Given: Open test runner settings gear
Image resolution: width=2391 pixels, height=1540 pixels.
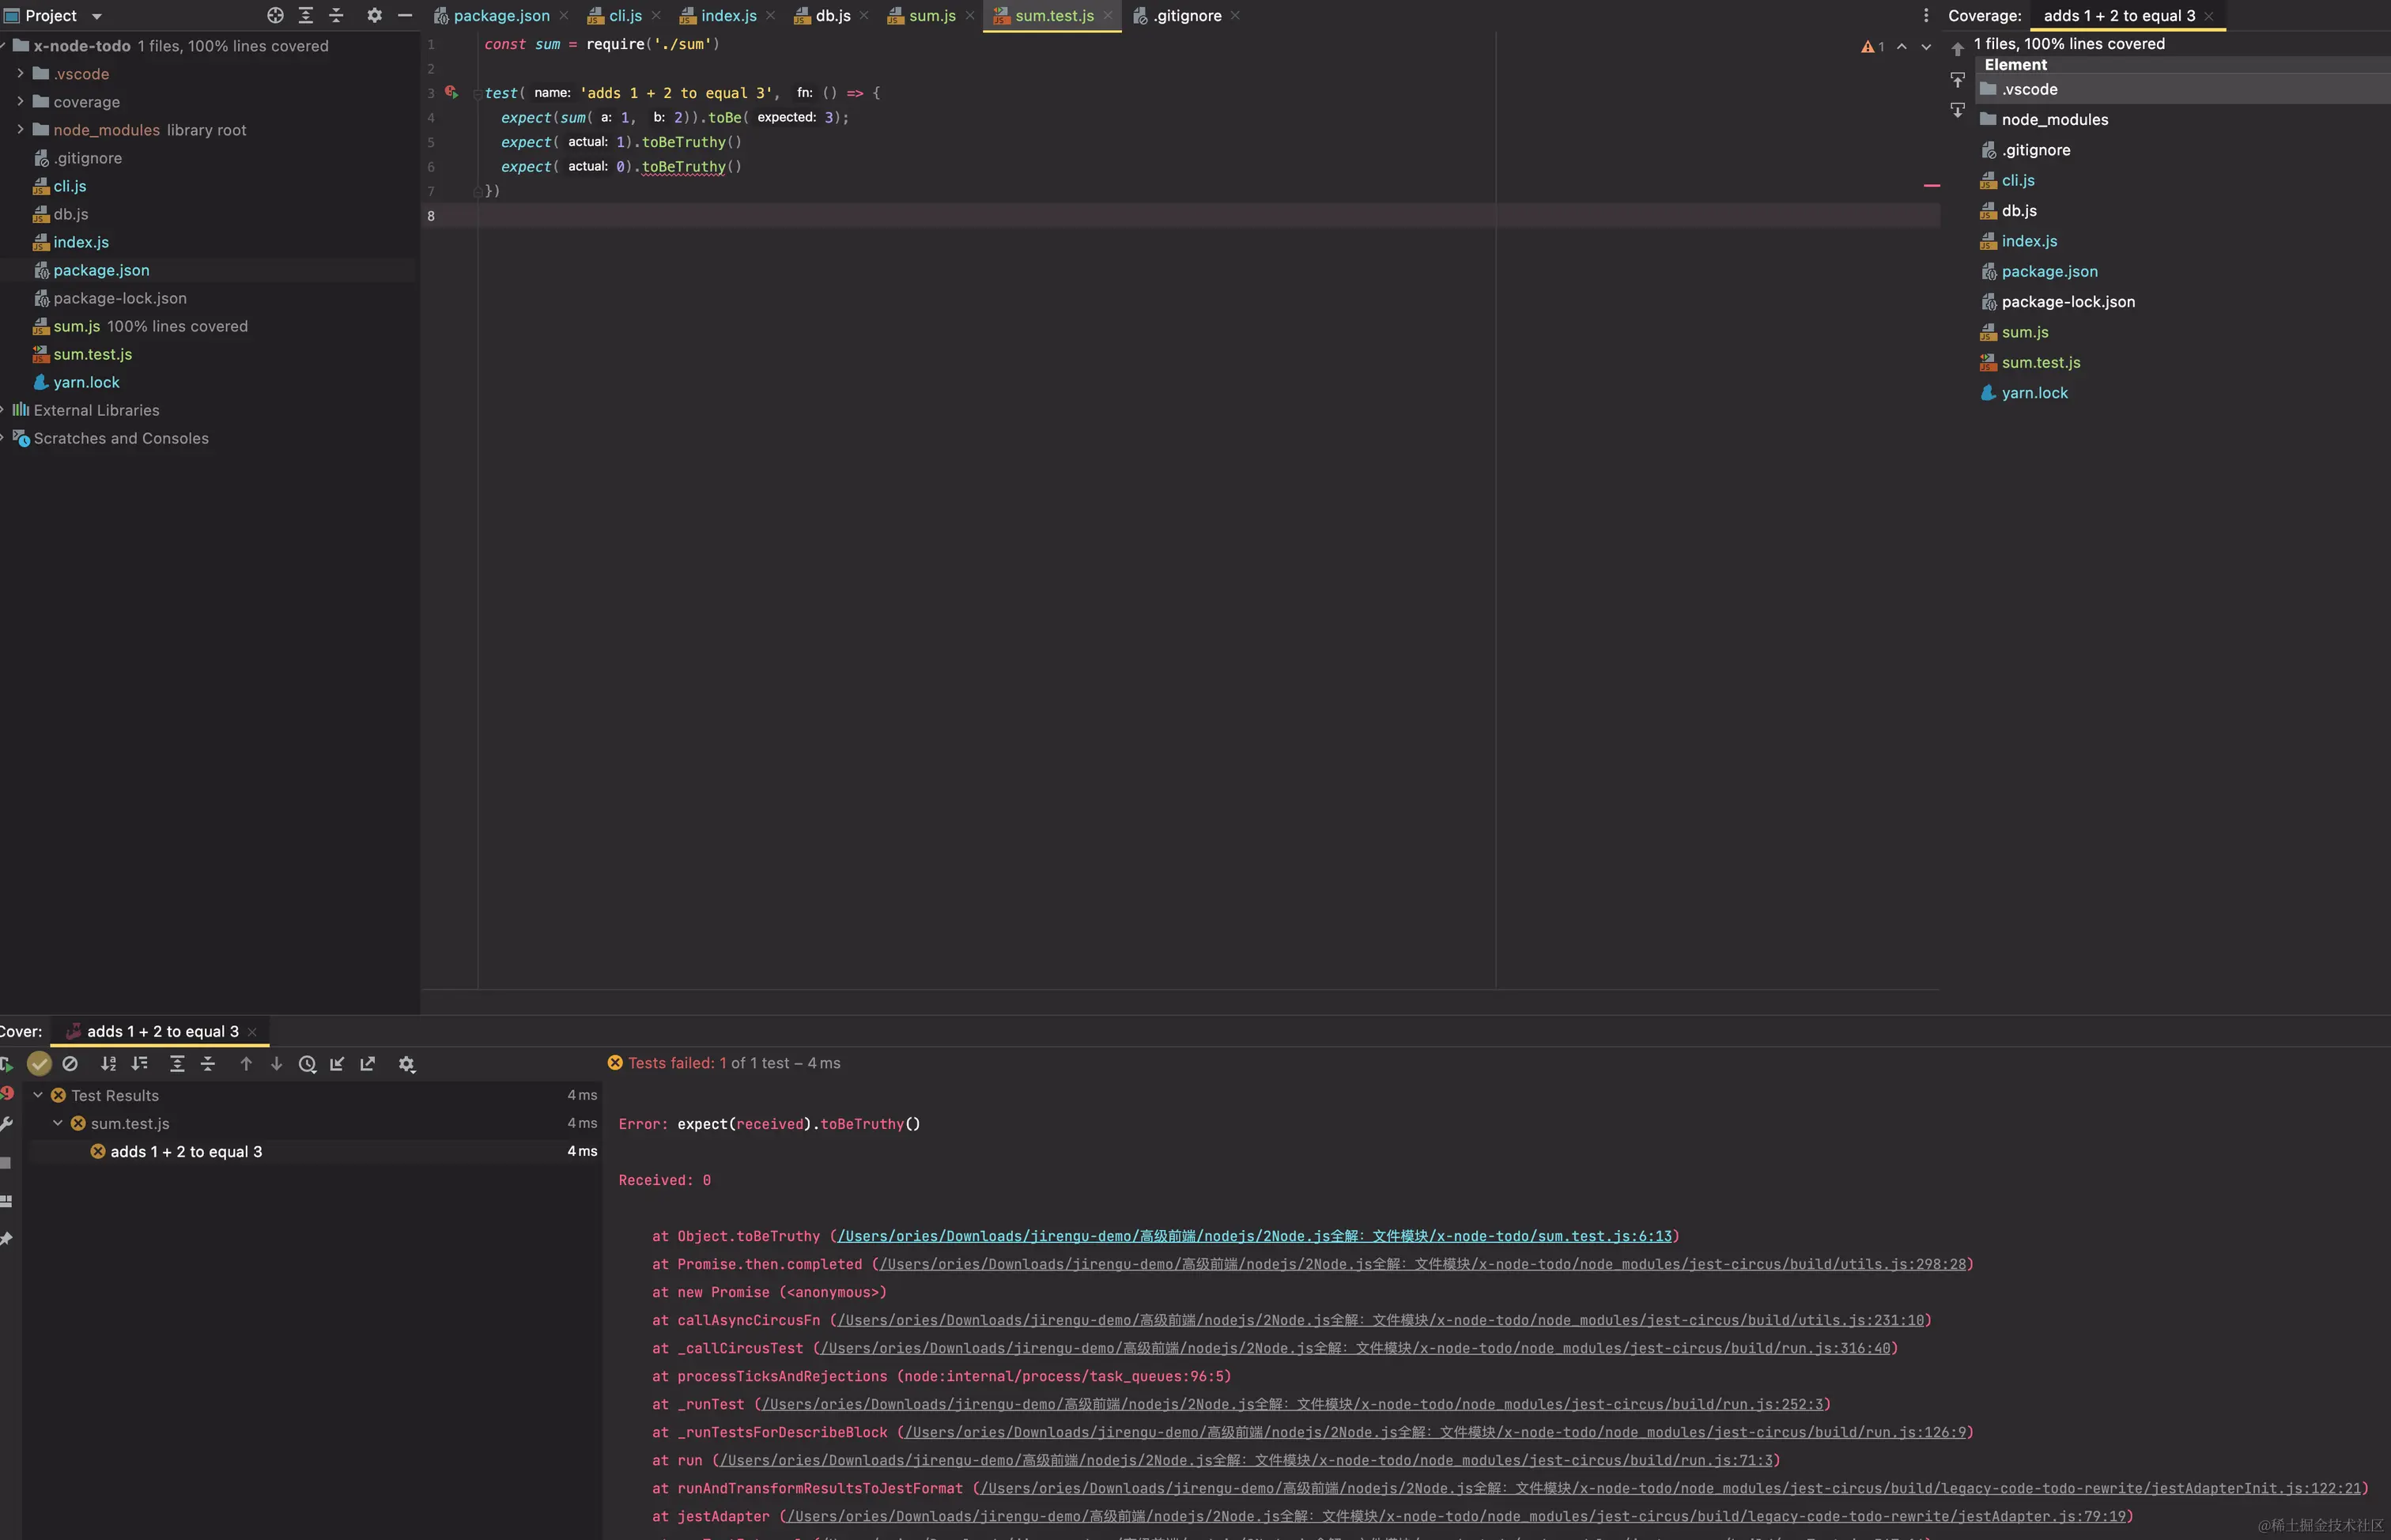Looking at the screenshot, I should (407, 1064).
